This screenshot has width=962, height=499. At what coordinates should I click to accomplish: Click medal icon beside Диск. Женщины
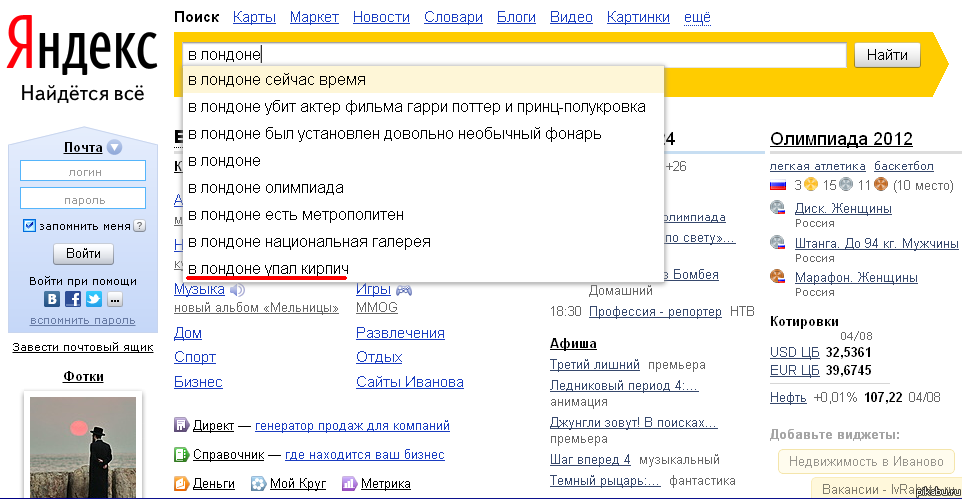[777, 207]
